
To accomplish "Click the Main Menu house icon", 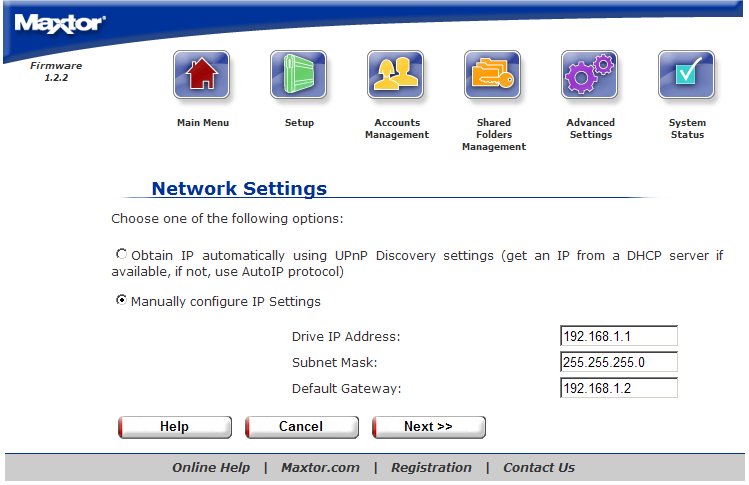I will 202,75.
